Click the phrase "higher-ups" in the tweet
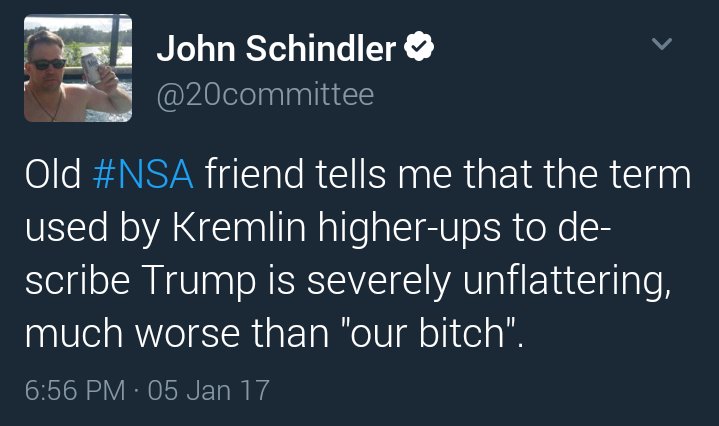The width and height of the screenshot is (719, 426). tap(416, 227)
